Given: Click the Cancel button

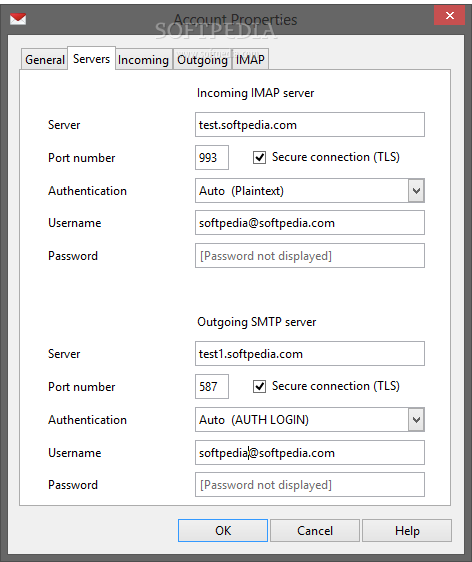Looking at the screenshot, I should (315, 530).
